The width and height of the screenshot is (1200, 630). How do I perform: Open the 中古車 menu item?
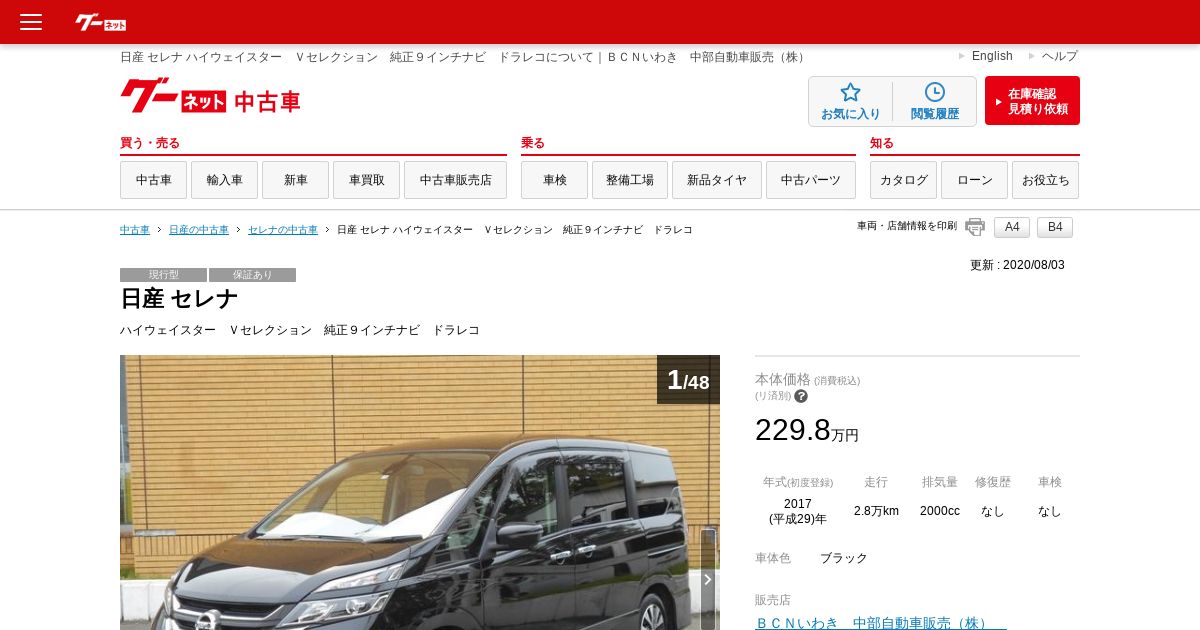click(x=153, y=180)
